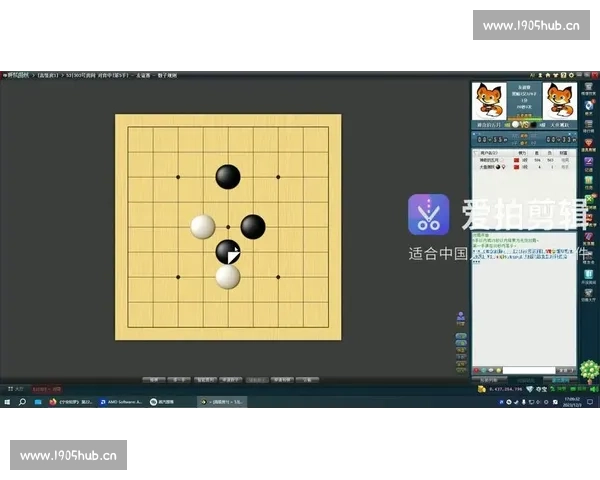Image resolution: width=600 pixels, height=480 pixels.
Task: Click the third button below the board
Action: [x=205, y=380]
